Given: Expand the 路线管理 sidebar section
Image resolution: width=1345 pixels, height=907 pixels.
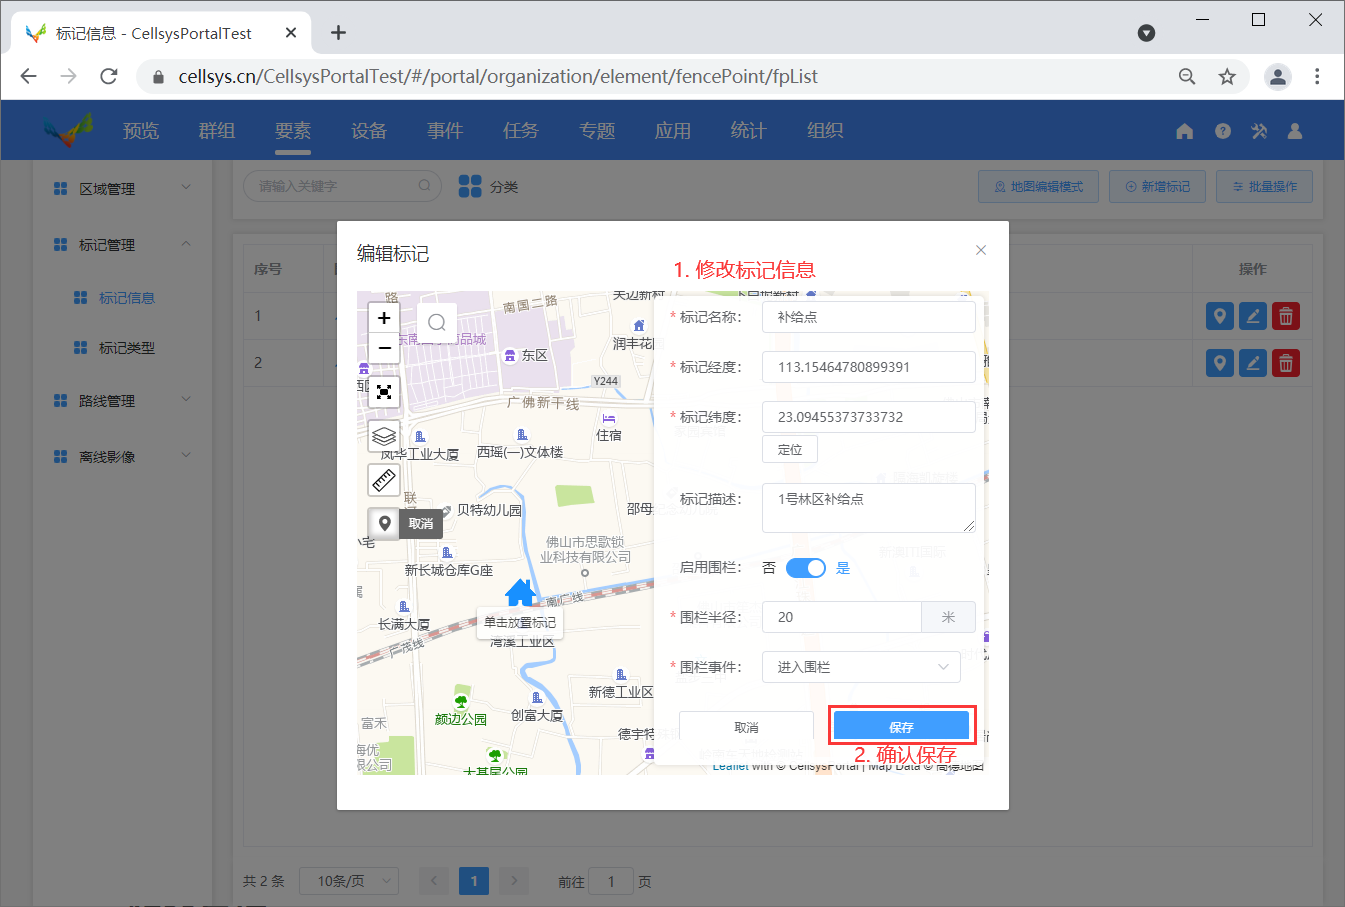Looking at the screenshot, I should tap(121, 400).
